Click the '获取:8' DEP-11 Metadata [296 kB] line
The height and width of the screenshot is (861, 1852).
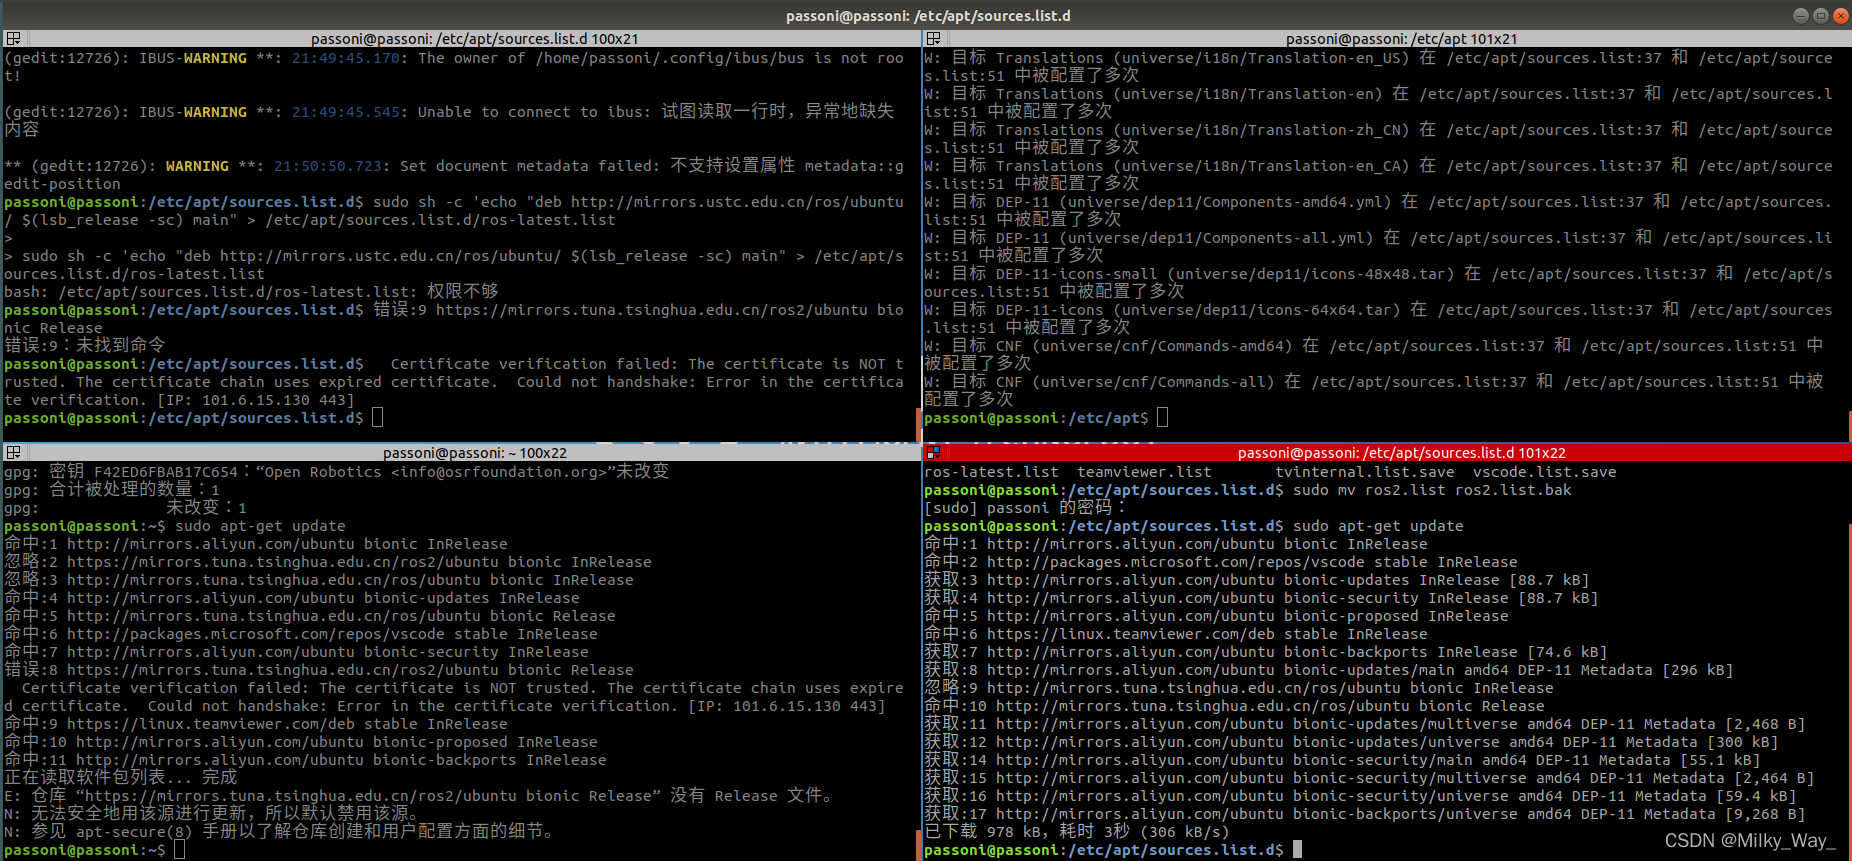(x=1329, y=670)
